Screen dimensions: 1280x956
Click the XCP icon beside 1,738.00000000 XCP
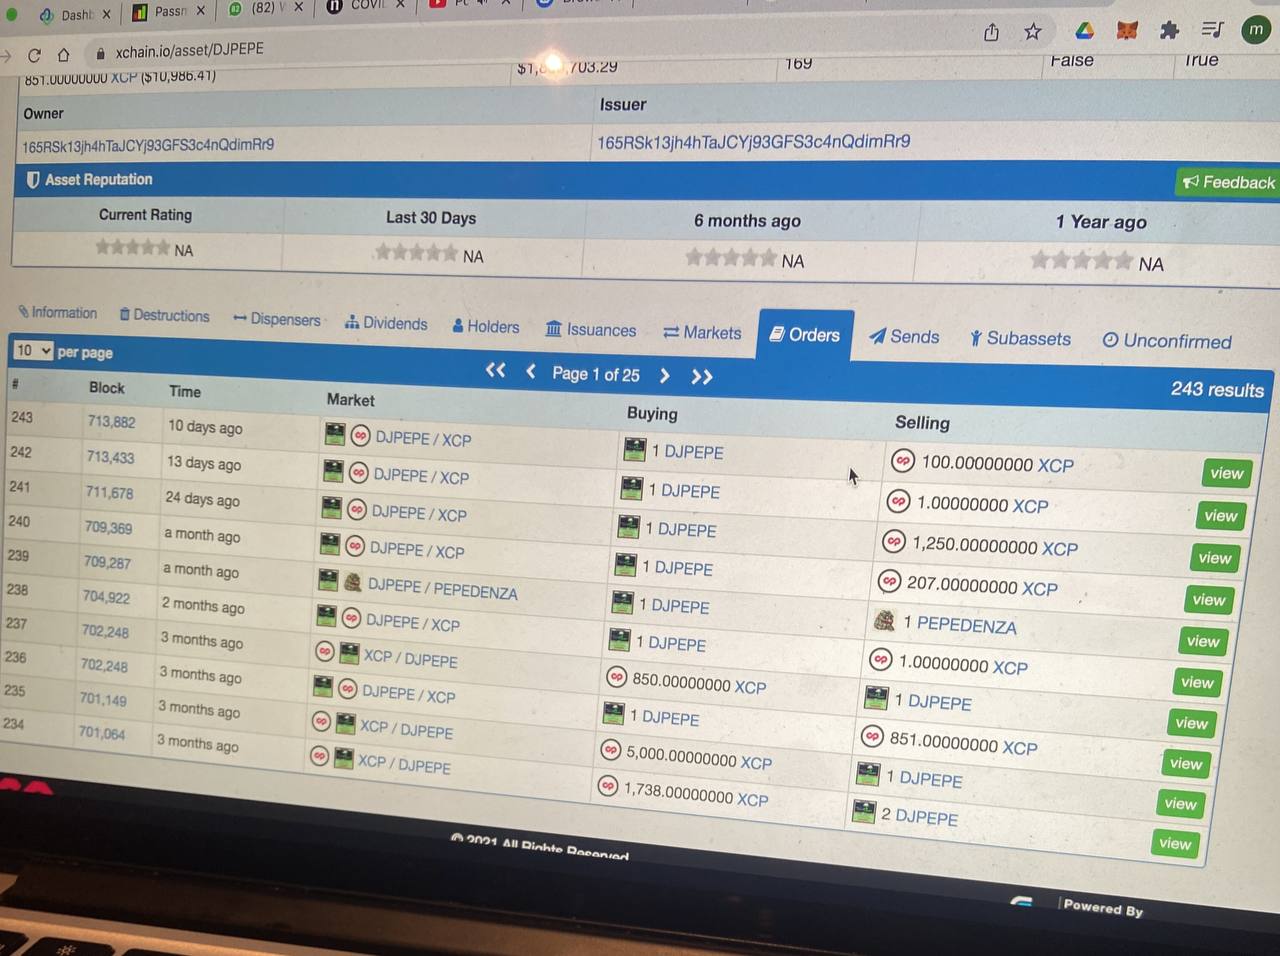[608, 786]
